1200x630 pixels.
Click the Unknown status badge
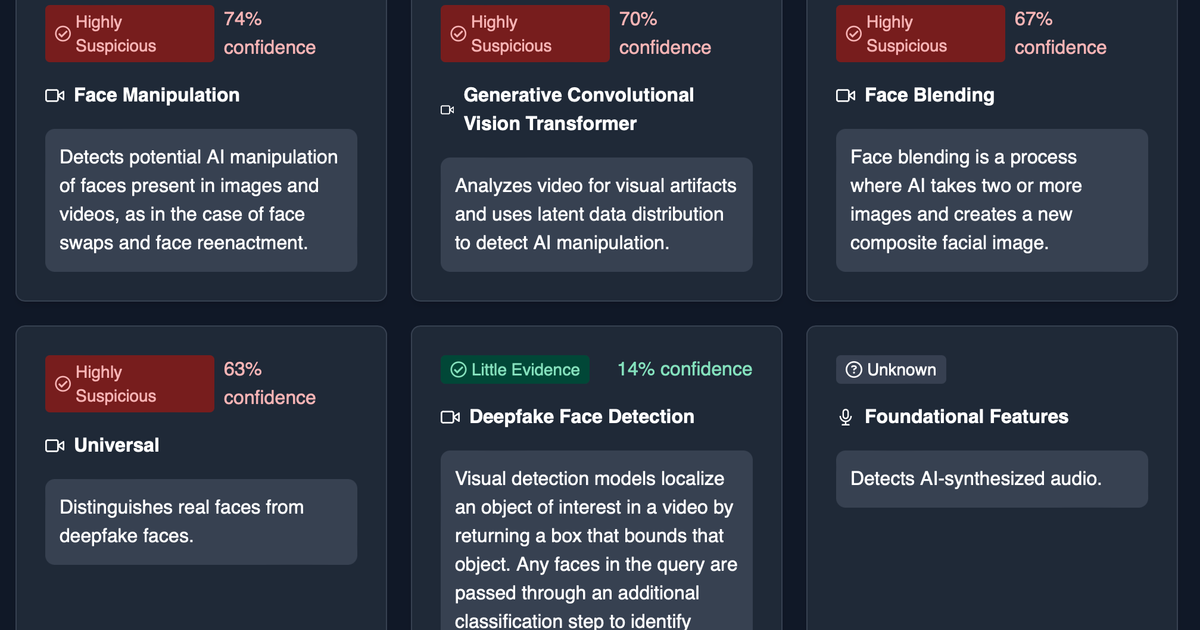pyautogui.click(x=891, y=370)
